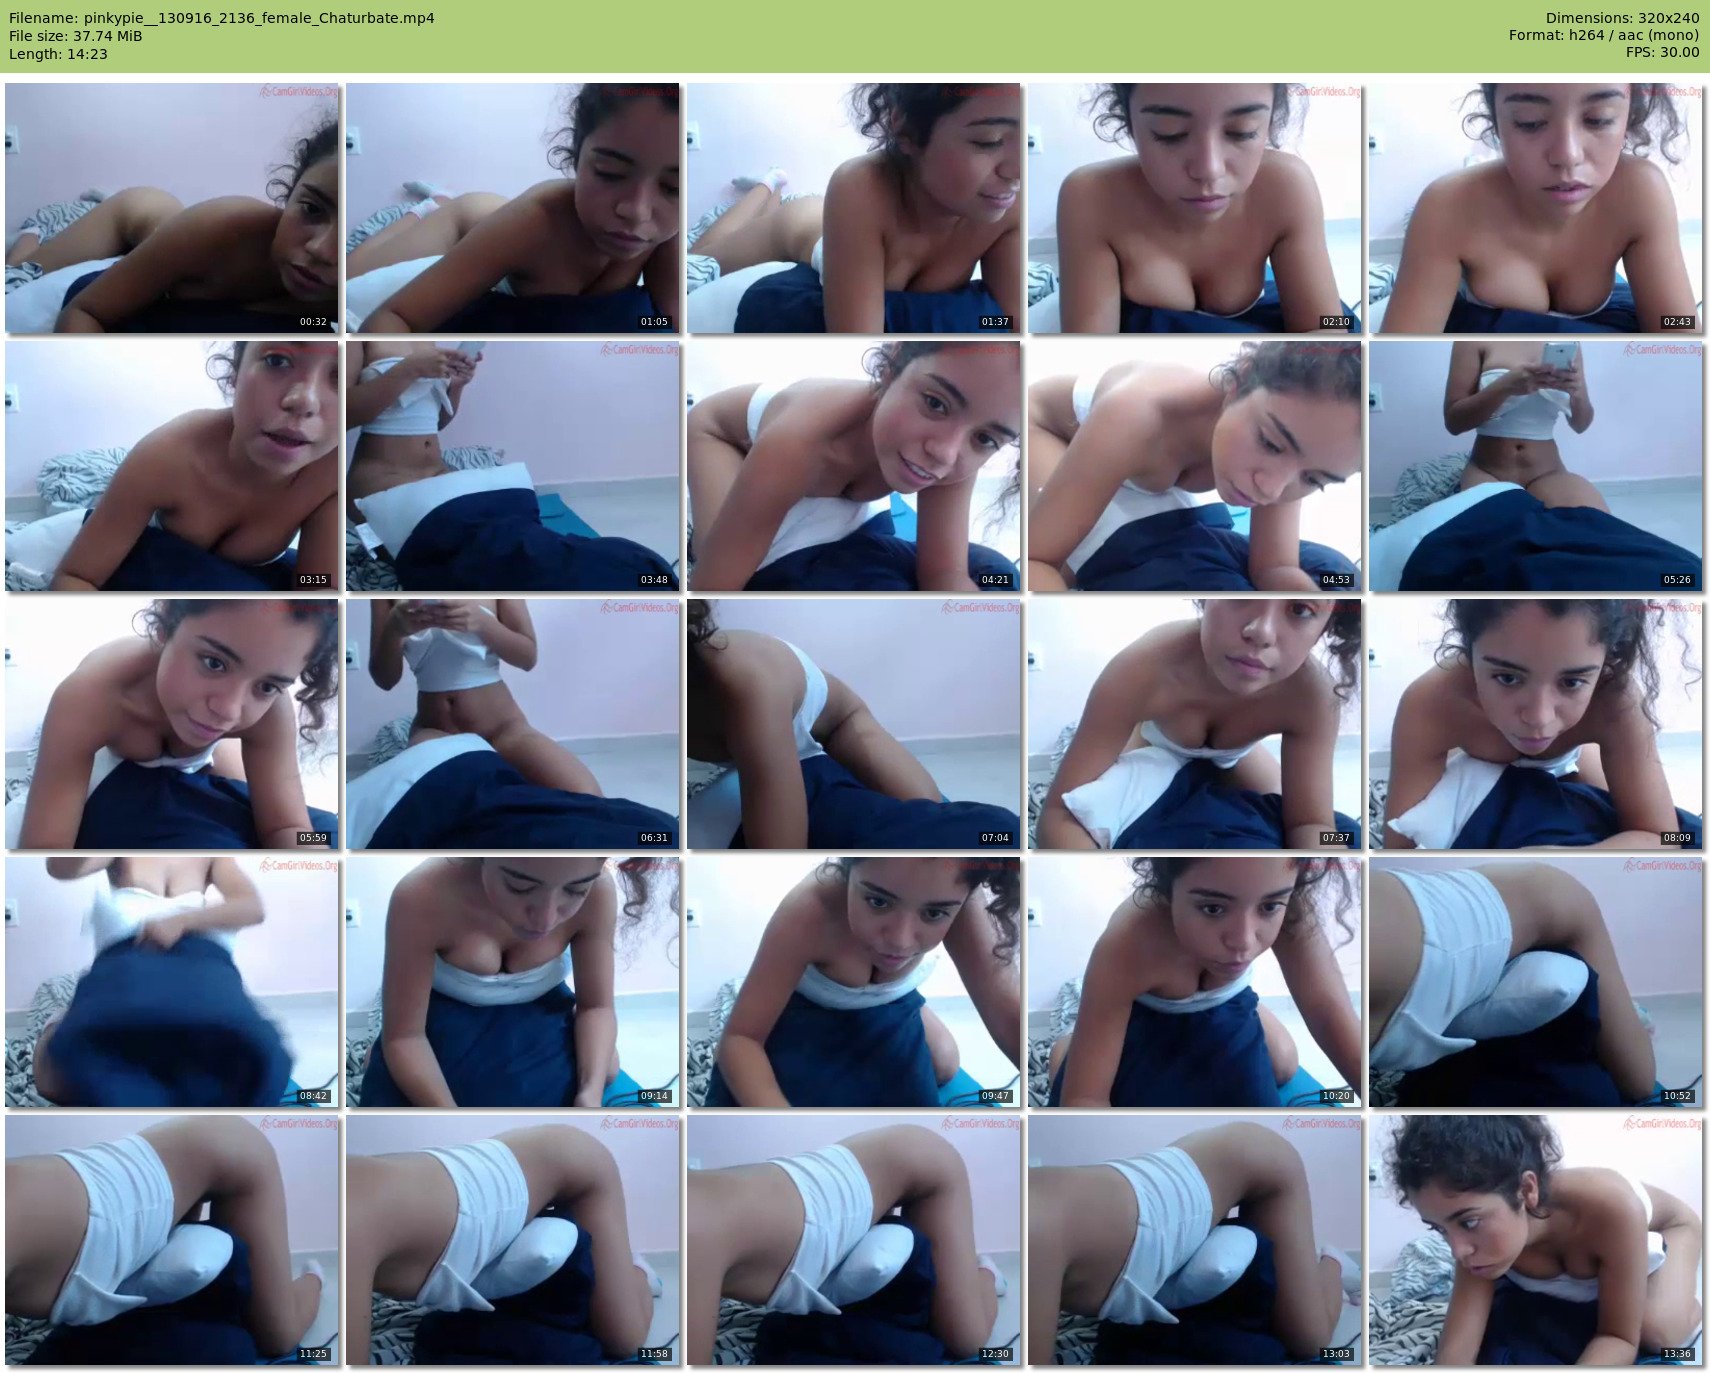The height and width of the screenshot is (1373, 1710).
Task: Open the frame timestamped 01:05
Action: (513, 208)
